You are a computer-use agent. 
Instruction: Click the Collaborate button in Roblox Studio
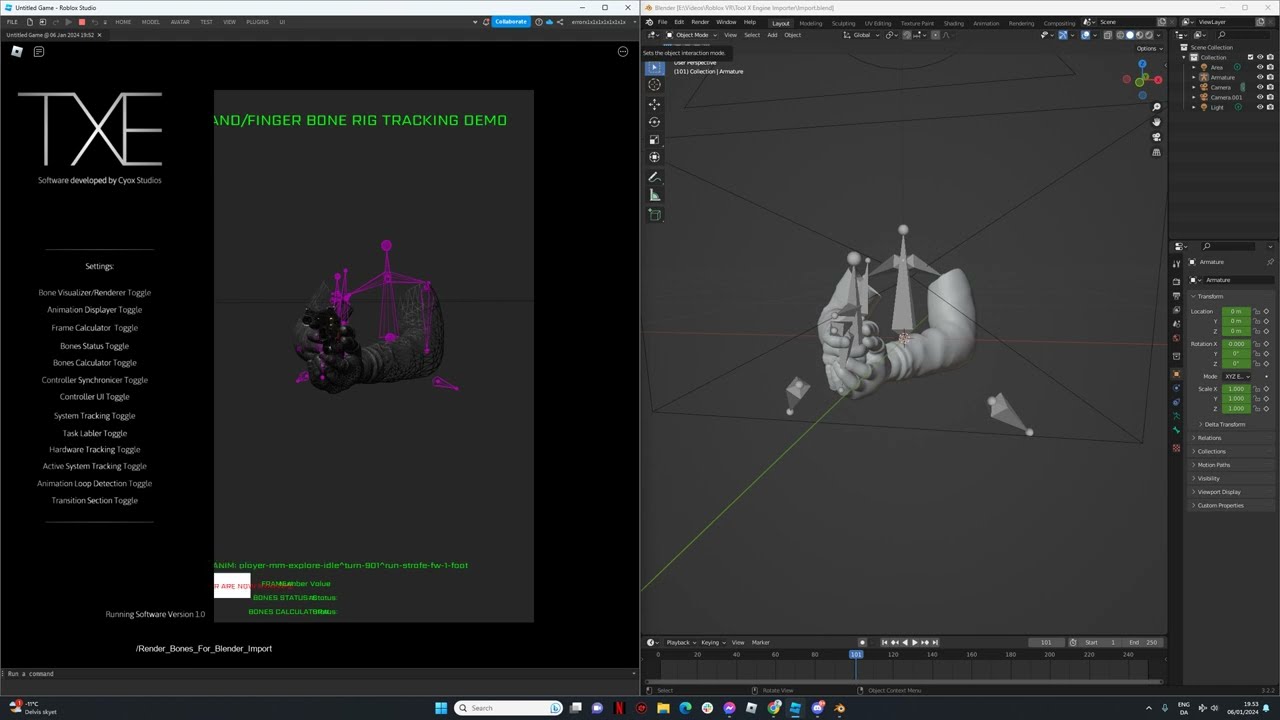(510, 22)
